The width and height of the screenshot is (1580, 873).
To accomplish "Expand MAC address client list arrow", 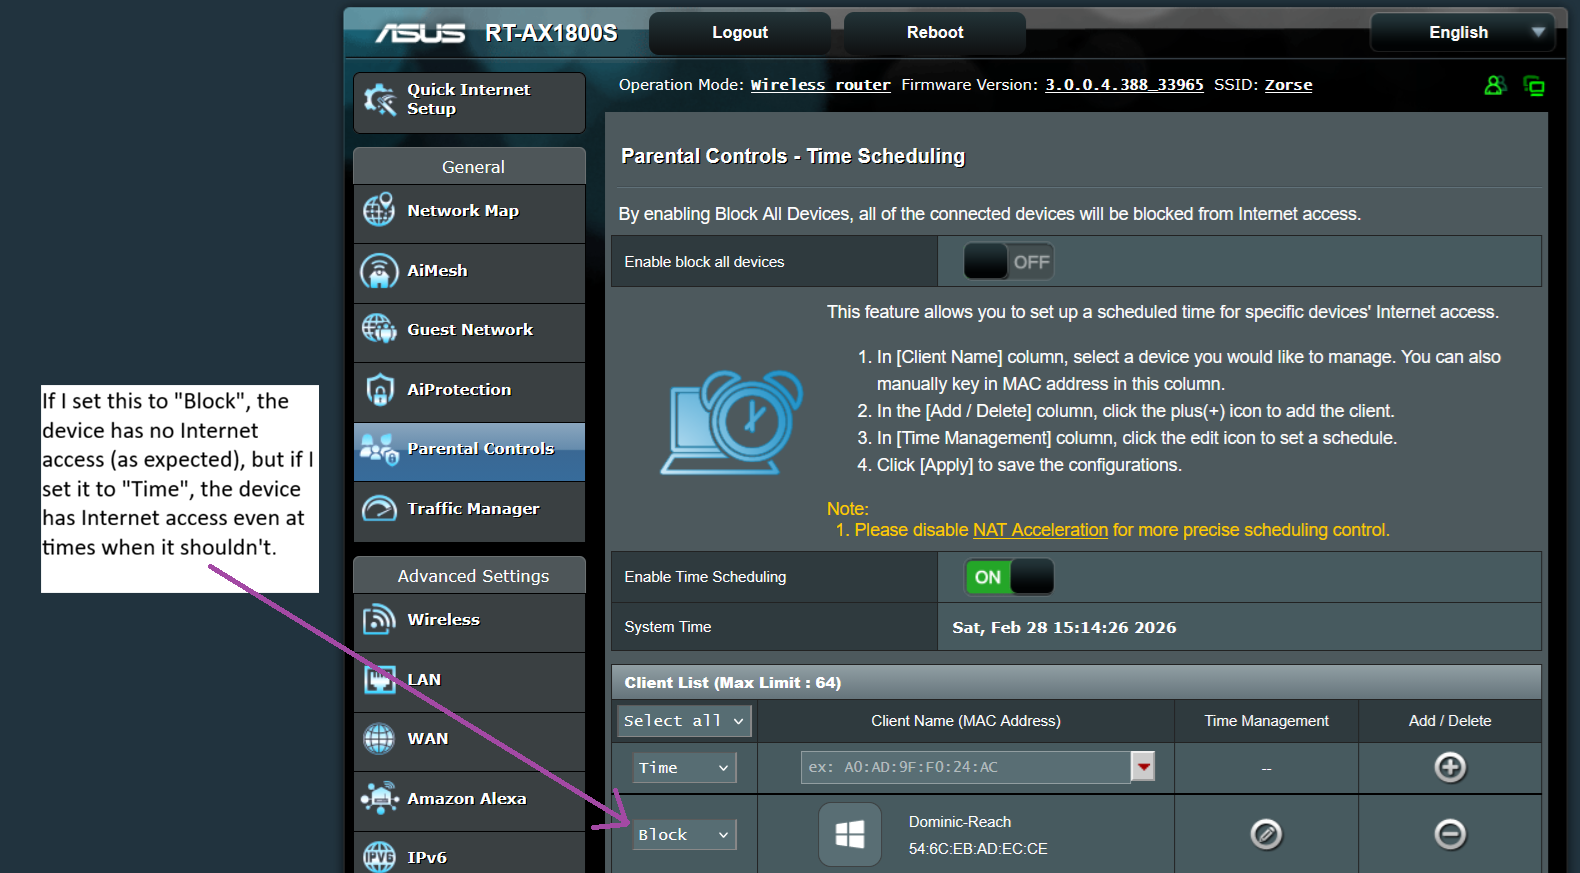I will click(x=1143, y=767).
